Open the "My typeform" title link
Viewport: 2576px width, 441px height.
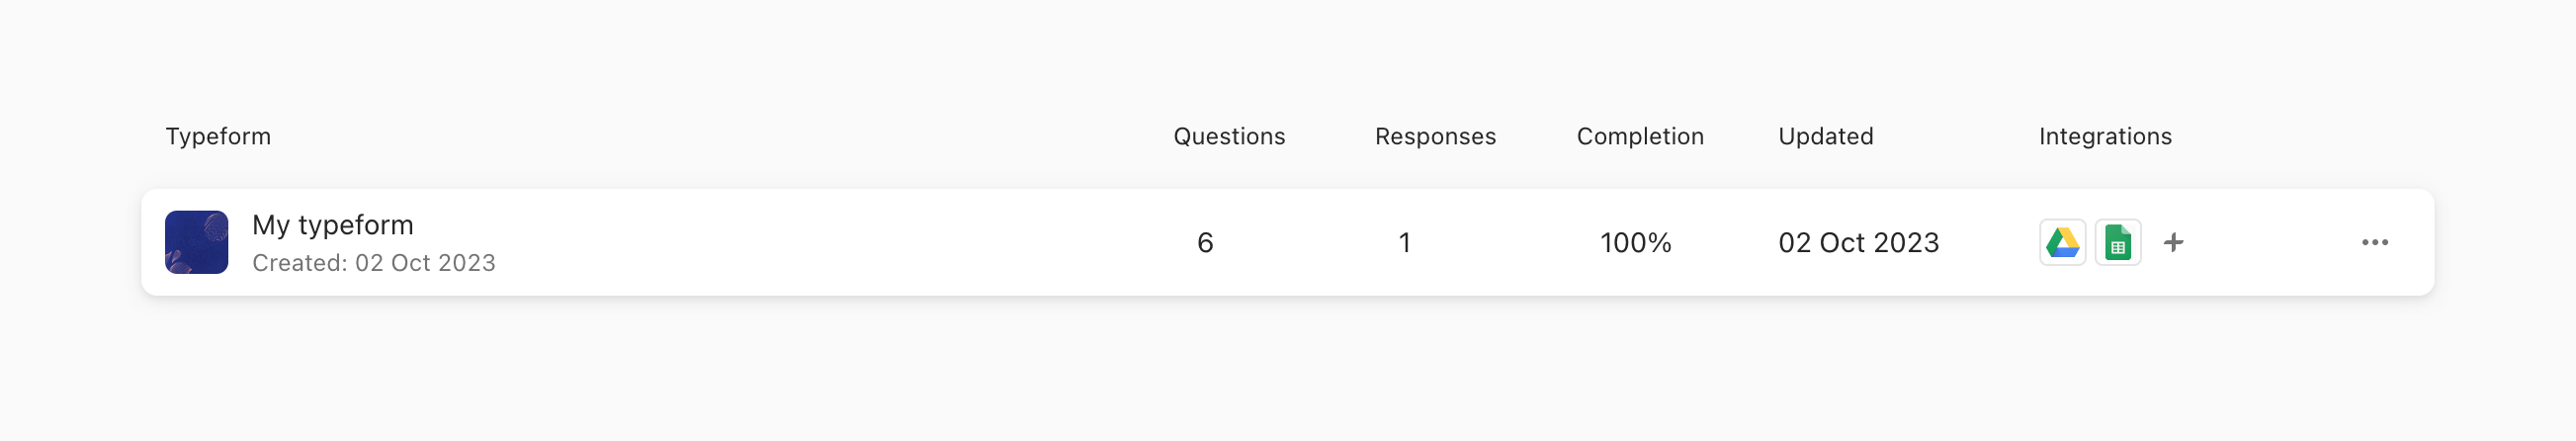332,225
